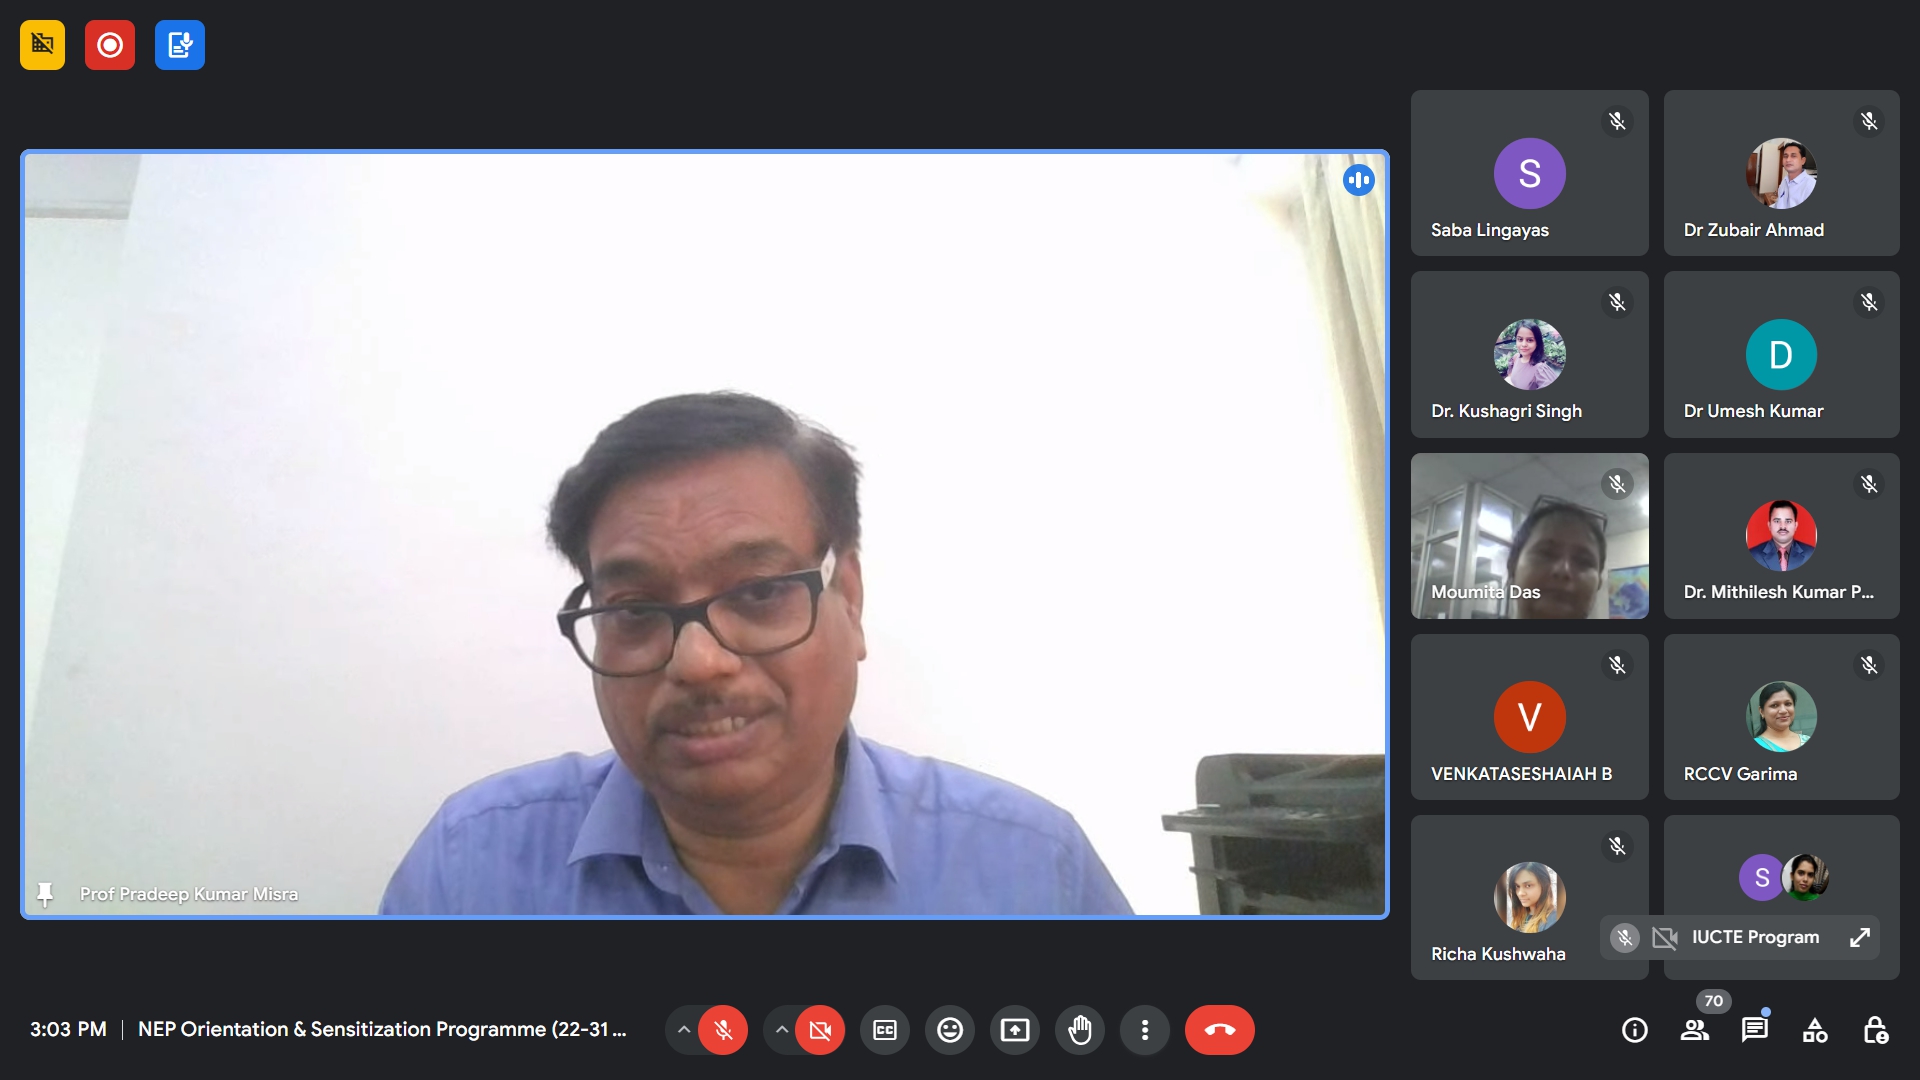
Task: Click the red record extension button
Action: coord(110,45)
